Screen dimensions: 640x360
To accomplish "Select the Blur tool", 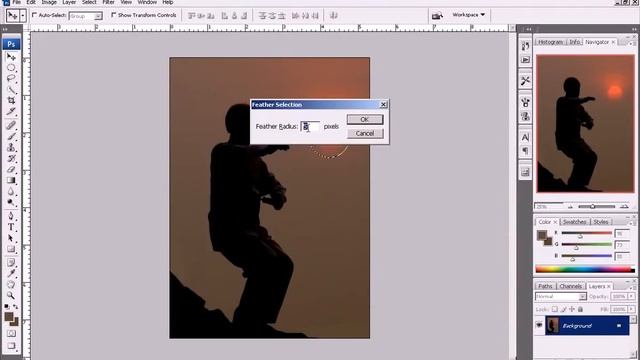I will (x=11, y=191).
